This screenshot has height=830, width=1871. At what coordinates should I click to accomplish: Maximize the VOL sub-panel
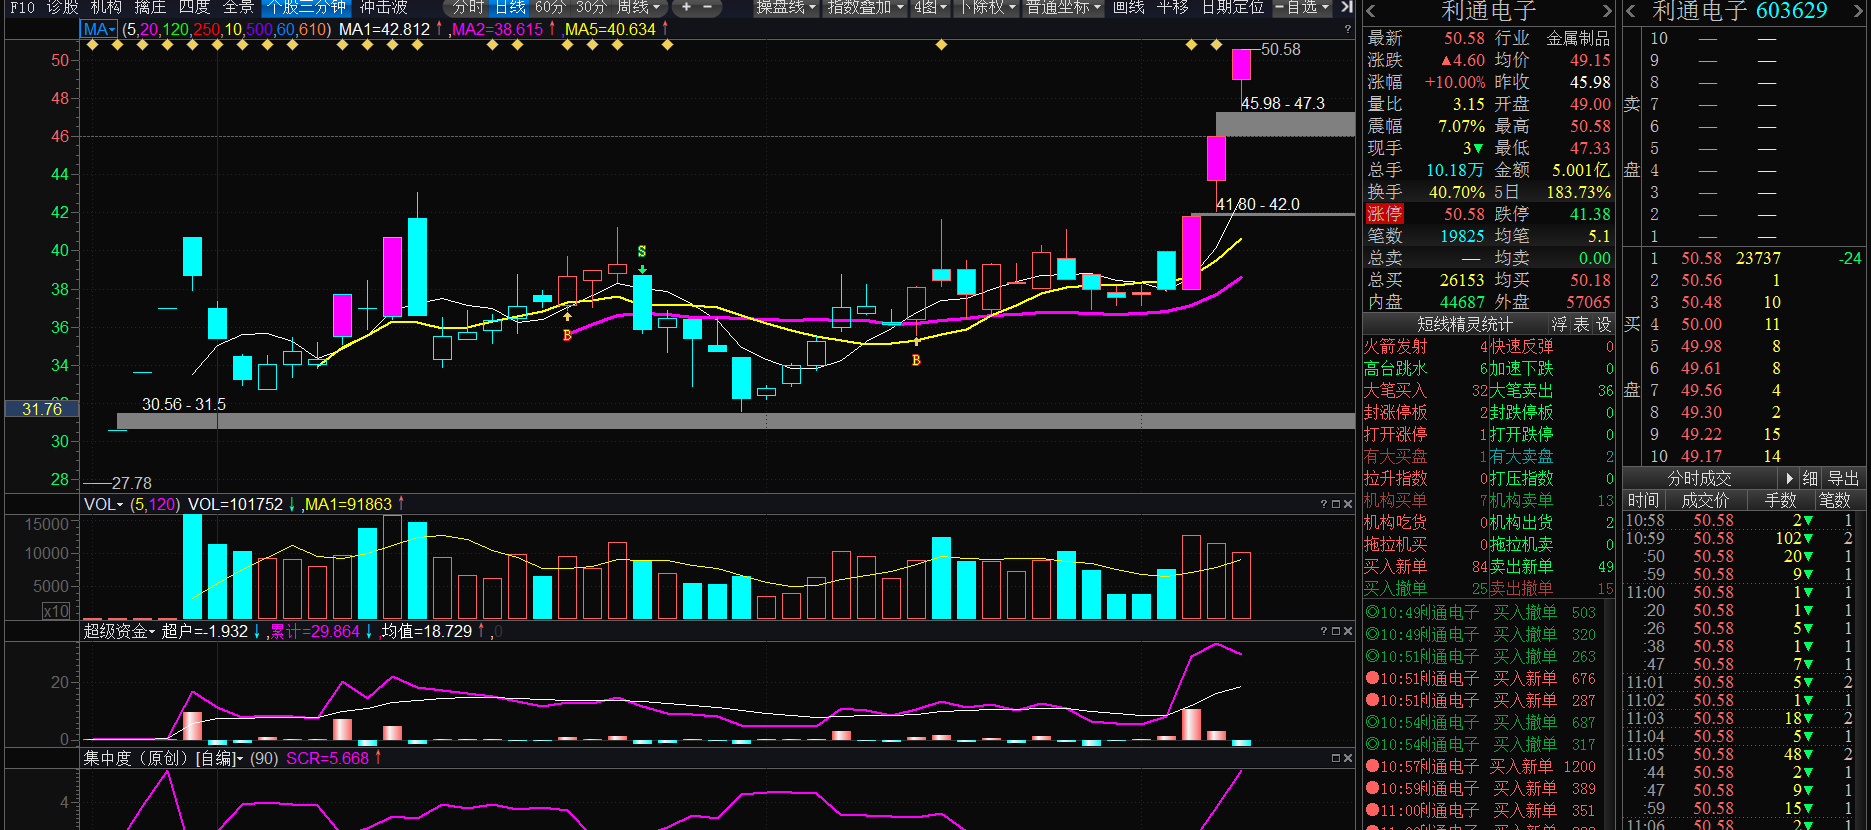click(x=1335, y=504)
